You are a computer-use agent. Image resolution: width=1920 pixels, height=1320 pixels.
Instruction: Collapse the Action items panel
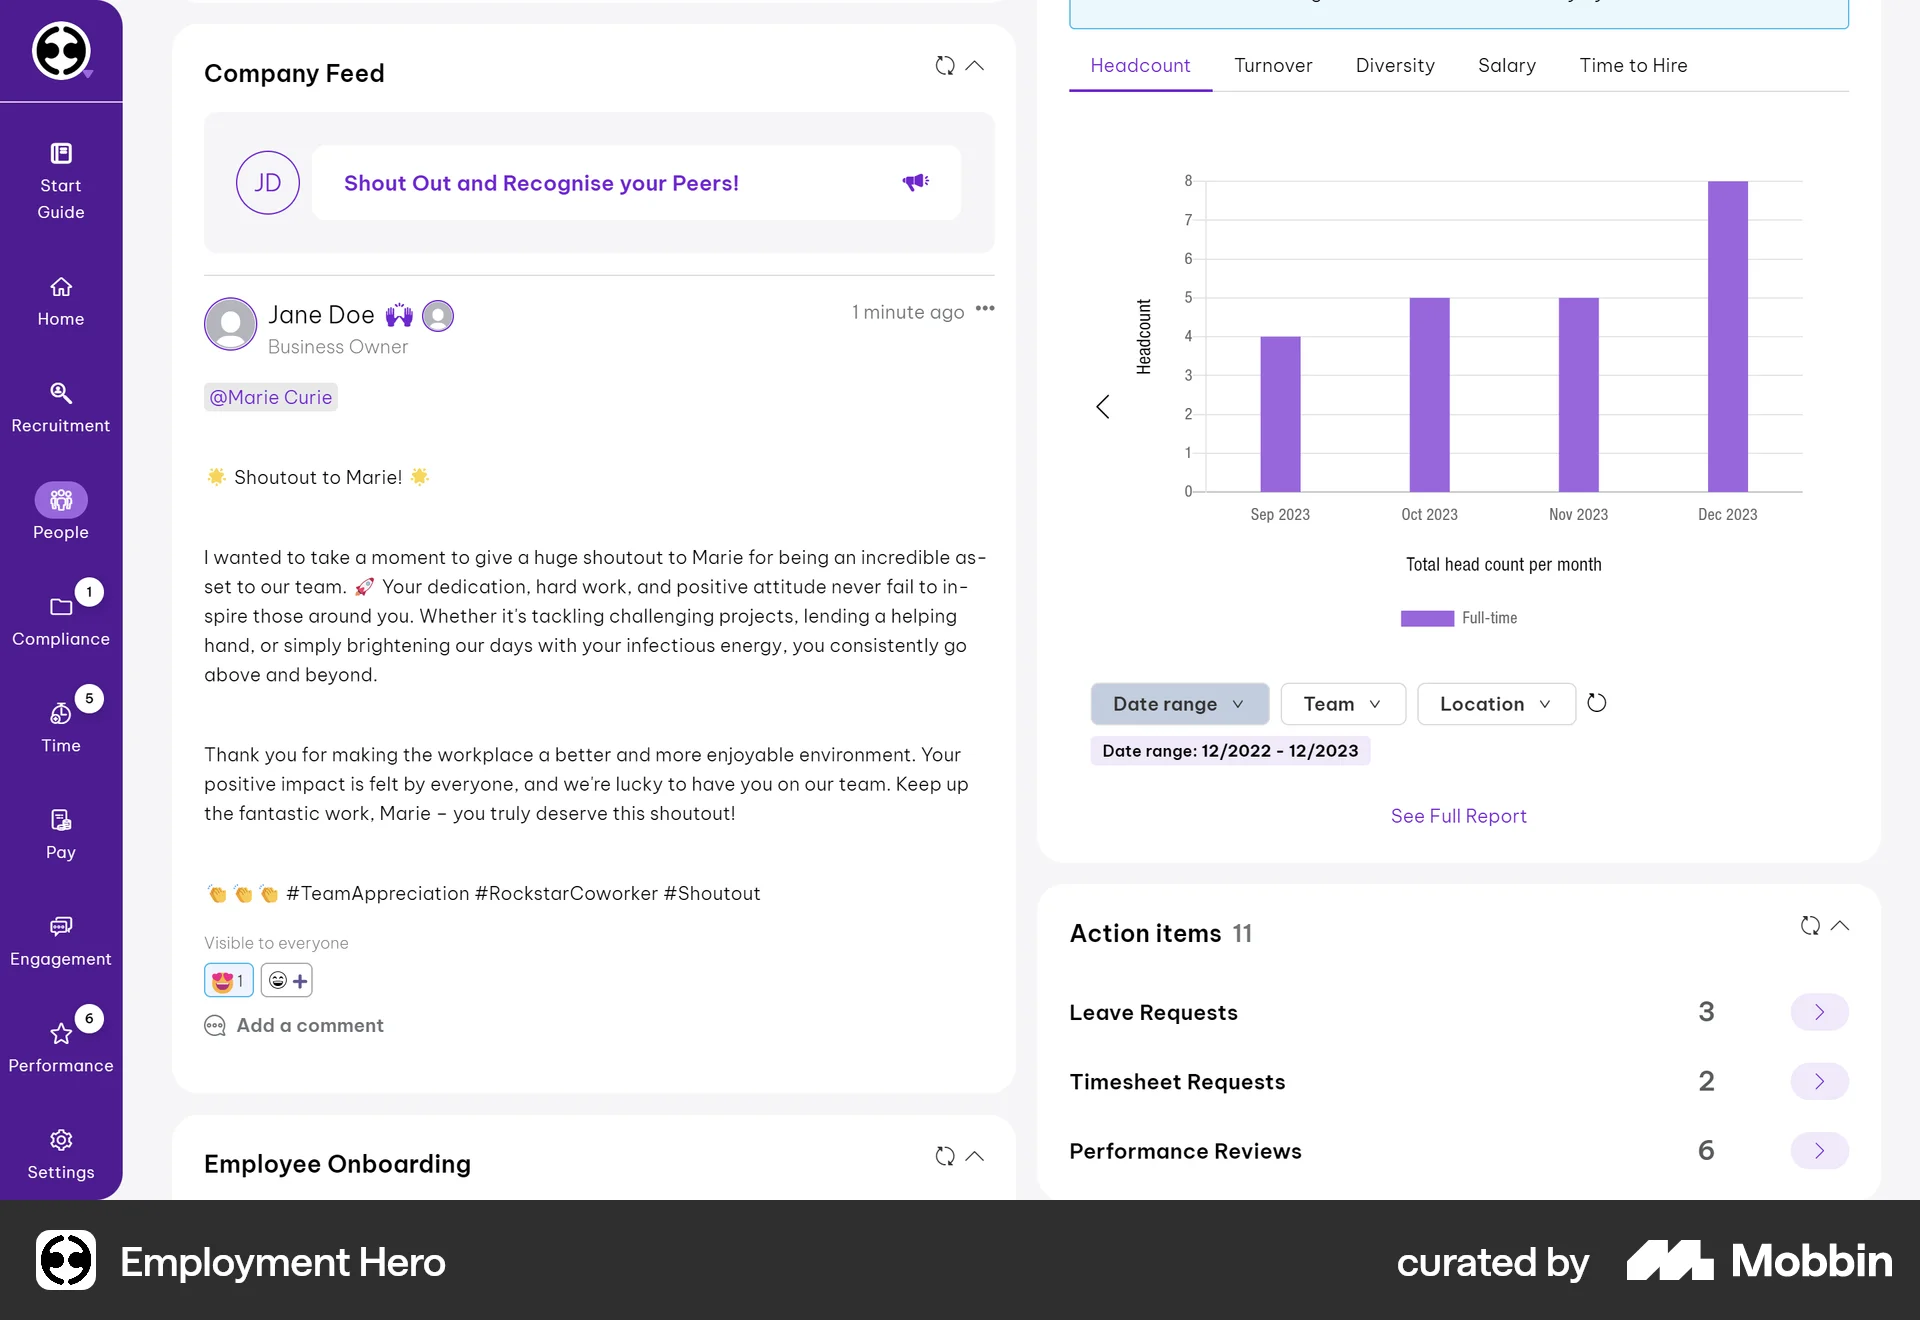coord(1840,926)
